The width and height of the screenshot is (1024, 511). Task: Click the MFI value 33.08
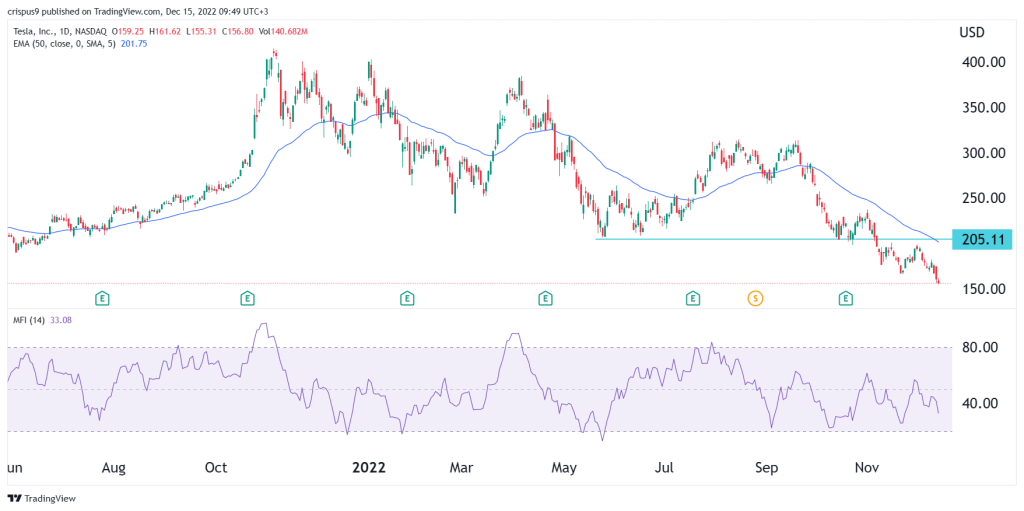point(60,320)
